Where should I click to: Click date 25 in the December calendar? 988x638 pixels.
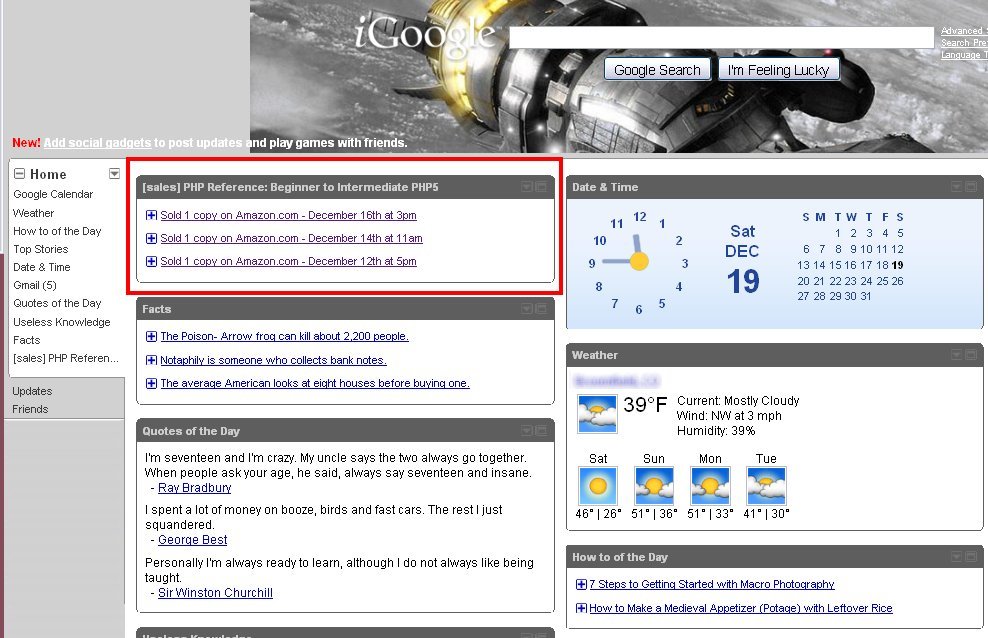tap(882, 281)
